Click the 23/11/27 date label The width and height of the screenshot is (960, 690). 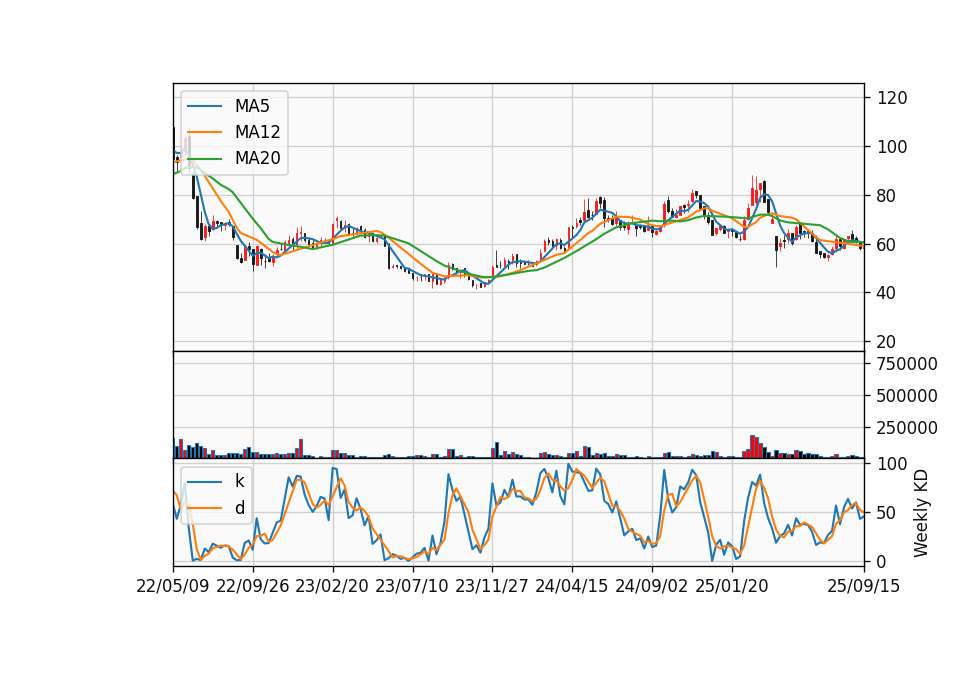(x=492, y=586)
